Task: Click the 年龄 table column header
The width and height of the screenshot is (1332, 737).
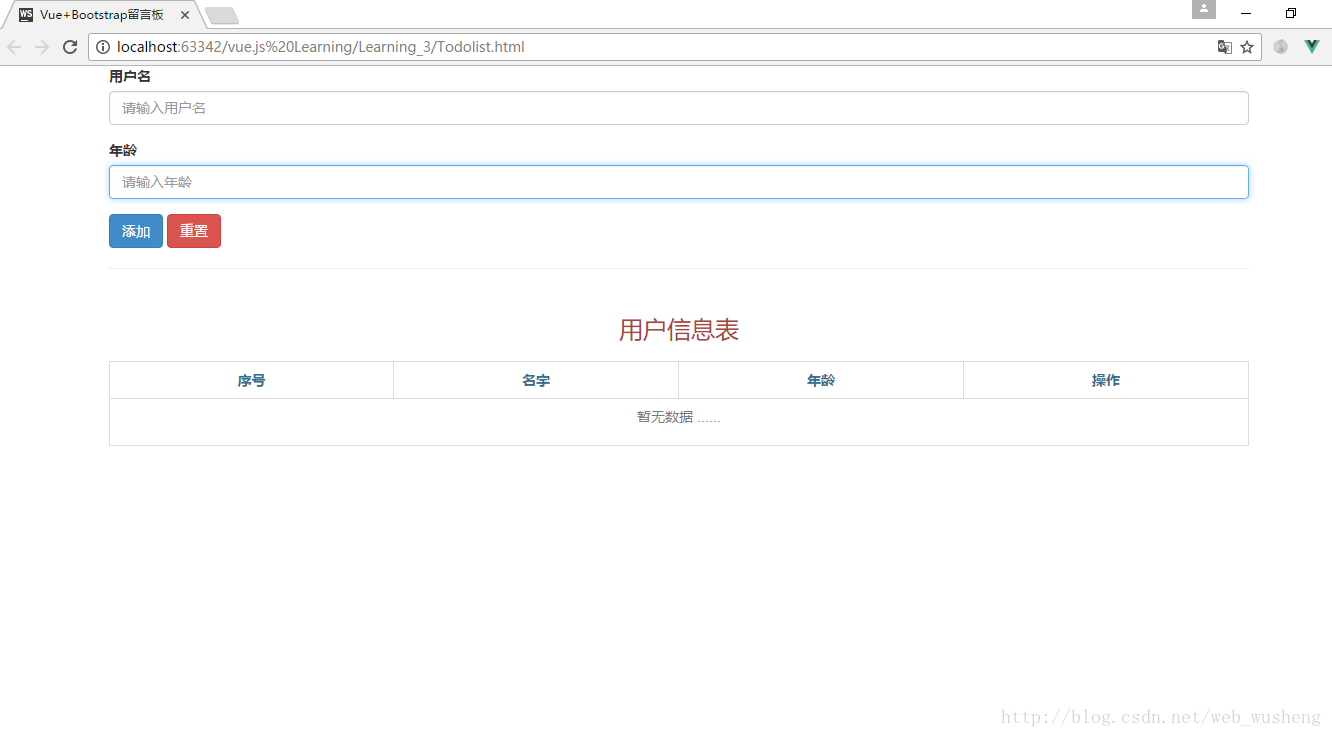Action: [821, 380]
